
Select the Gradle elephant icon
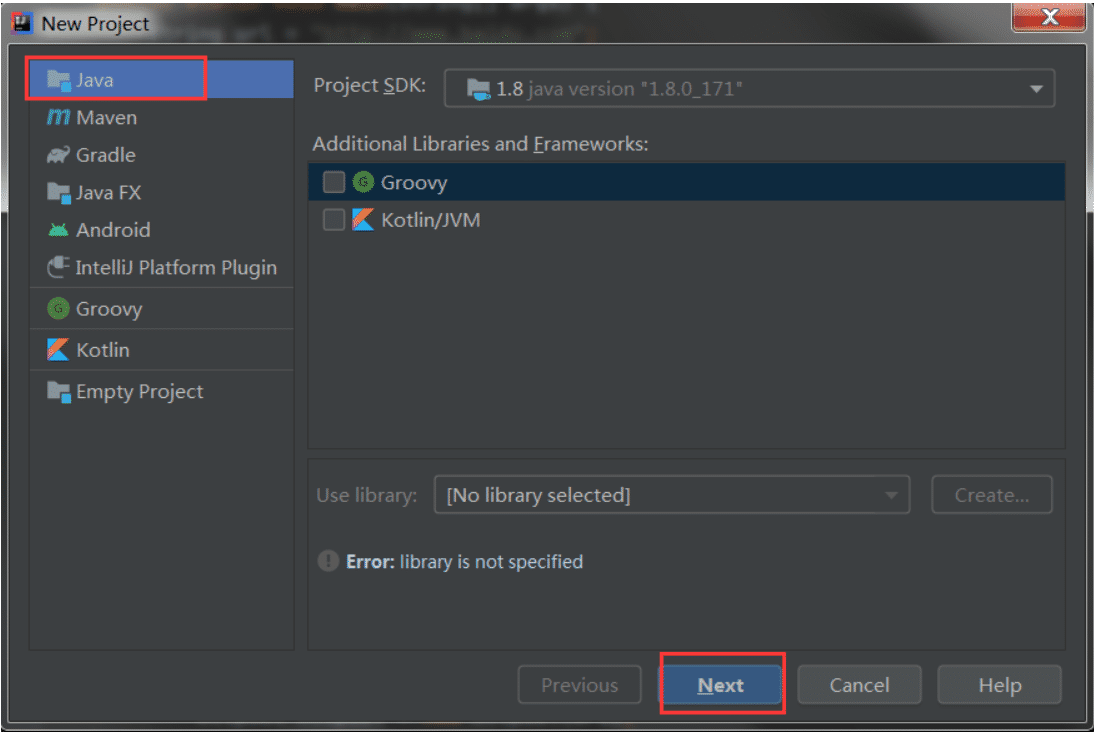(x=58, y=155)
